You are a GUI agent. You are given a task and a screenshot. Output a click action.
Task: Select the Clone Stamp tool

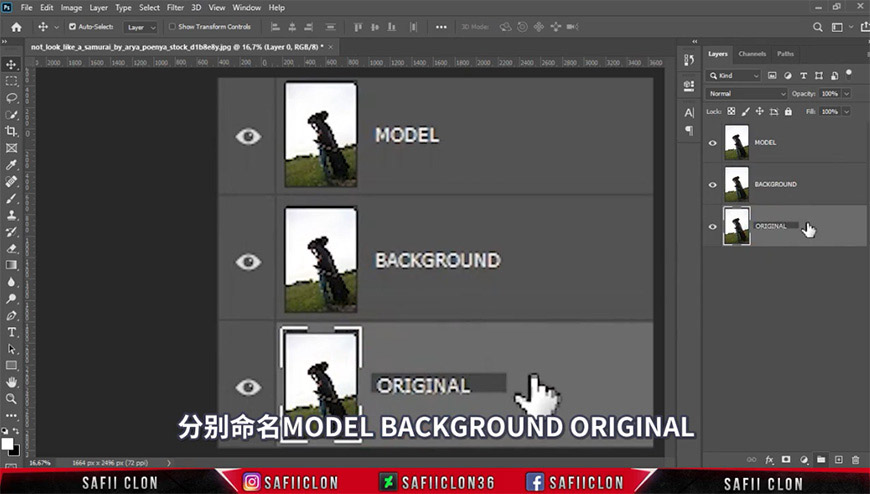(11, 215)
